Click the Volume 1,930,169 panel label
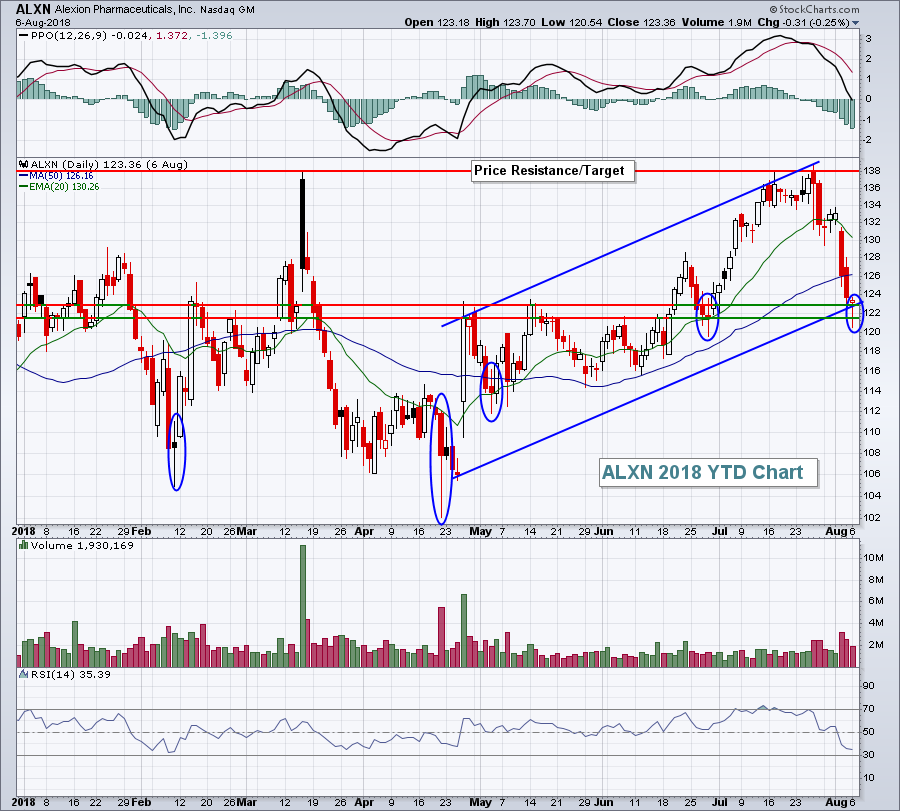Viewport: 900px width, 811px height. (82, 545)
